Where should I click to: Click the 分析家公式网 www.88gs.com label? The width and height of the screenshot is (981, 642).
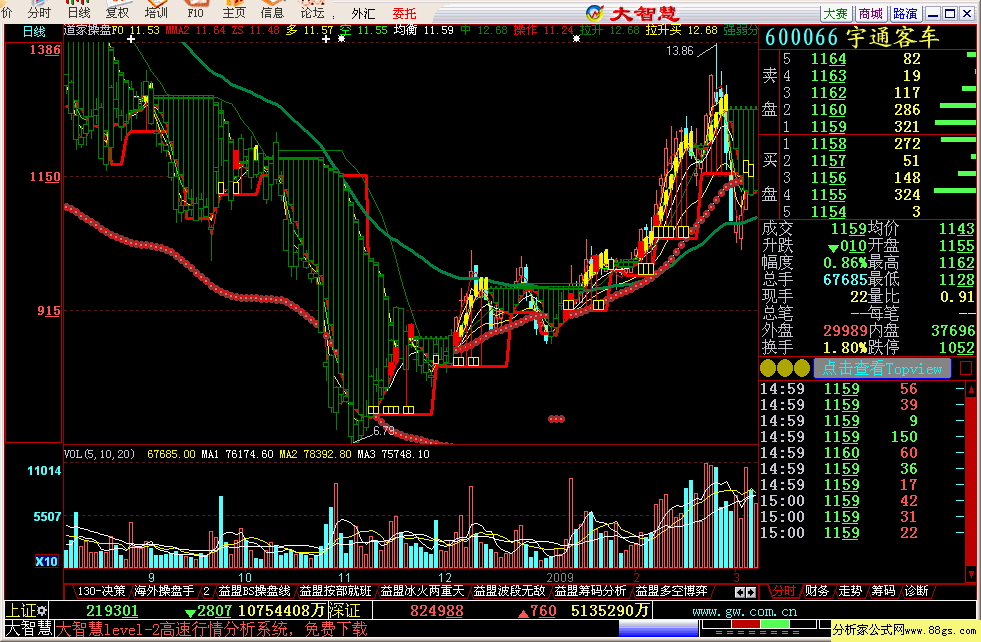pyautogui.click(x=905, y=629)
